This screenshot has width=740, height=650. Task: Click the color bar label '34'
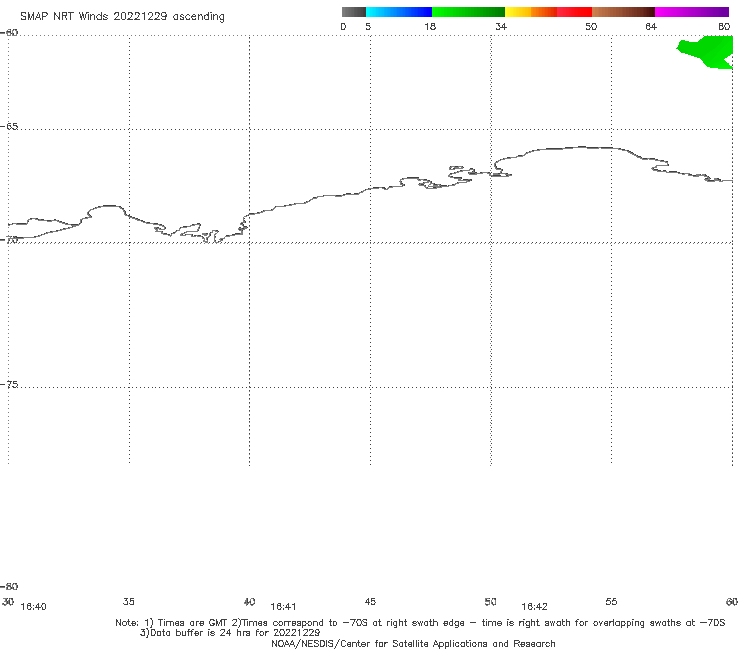[501, 27]
